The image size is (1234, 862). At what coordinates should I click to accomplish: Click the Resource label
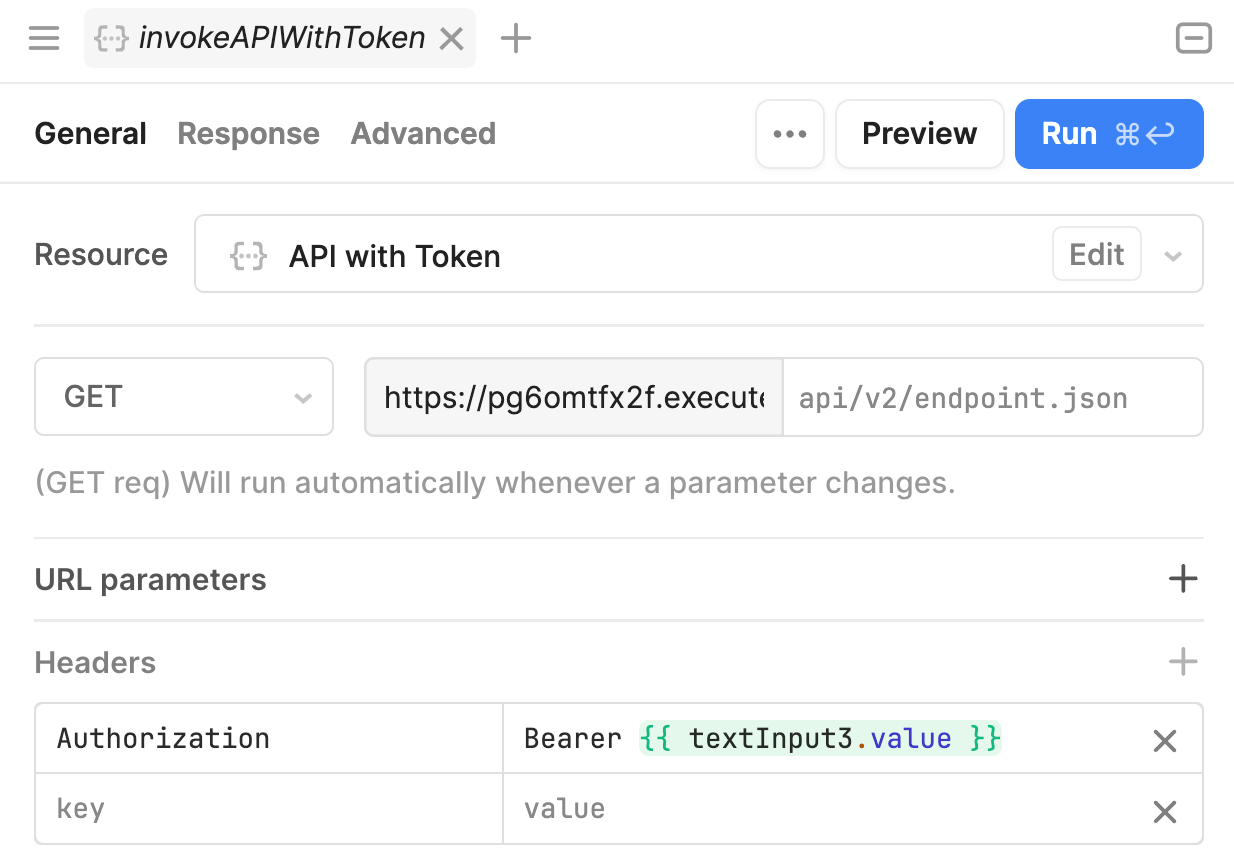tap(101, 254)
